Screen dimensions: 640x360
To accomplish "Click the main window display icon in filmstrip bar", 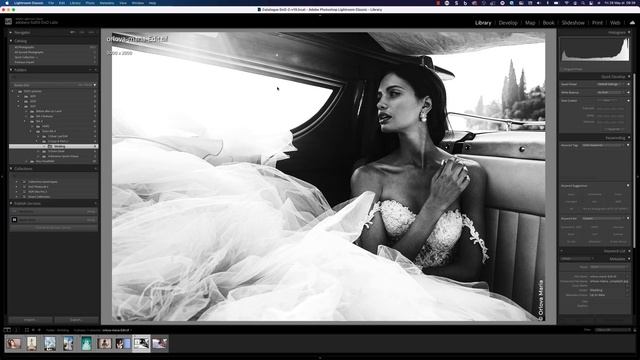I will tap(7, 330).
